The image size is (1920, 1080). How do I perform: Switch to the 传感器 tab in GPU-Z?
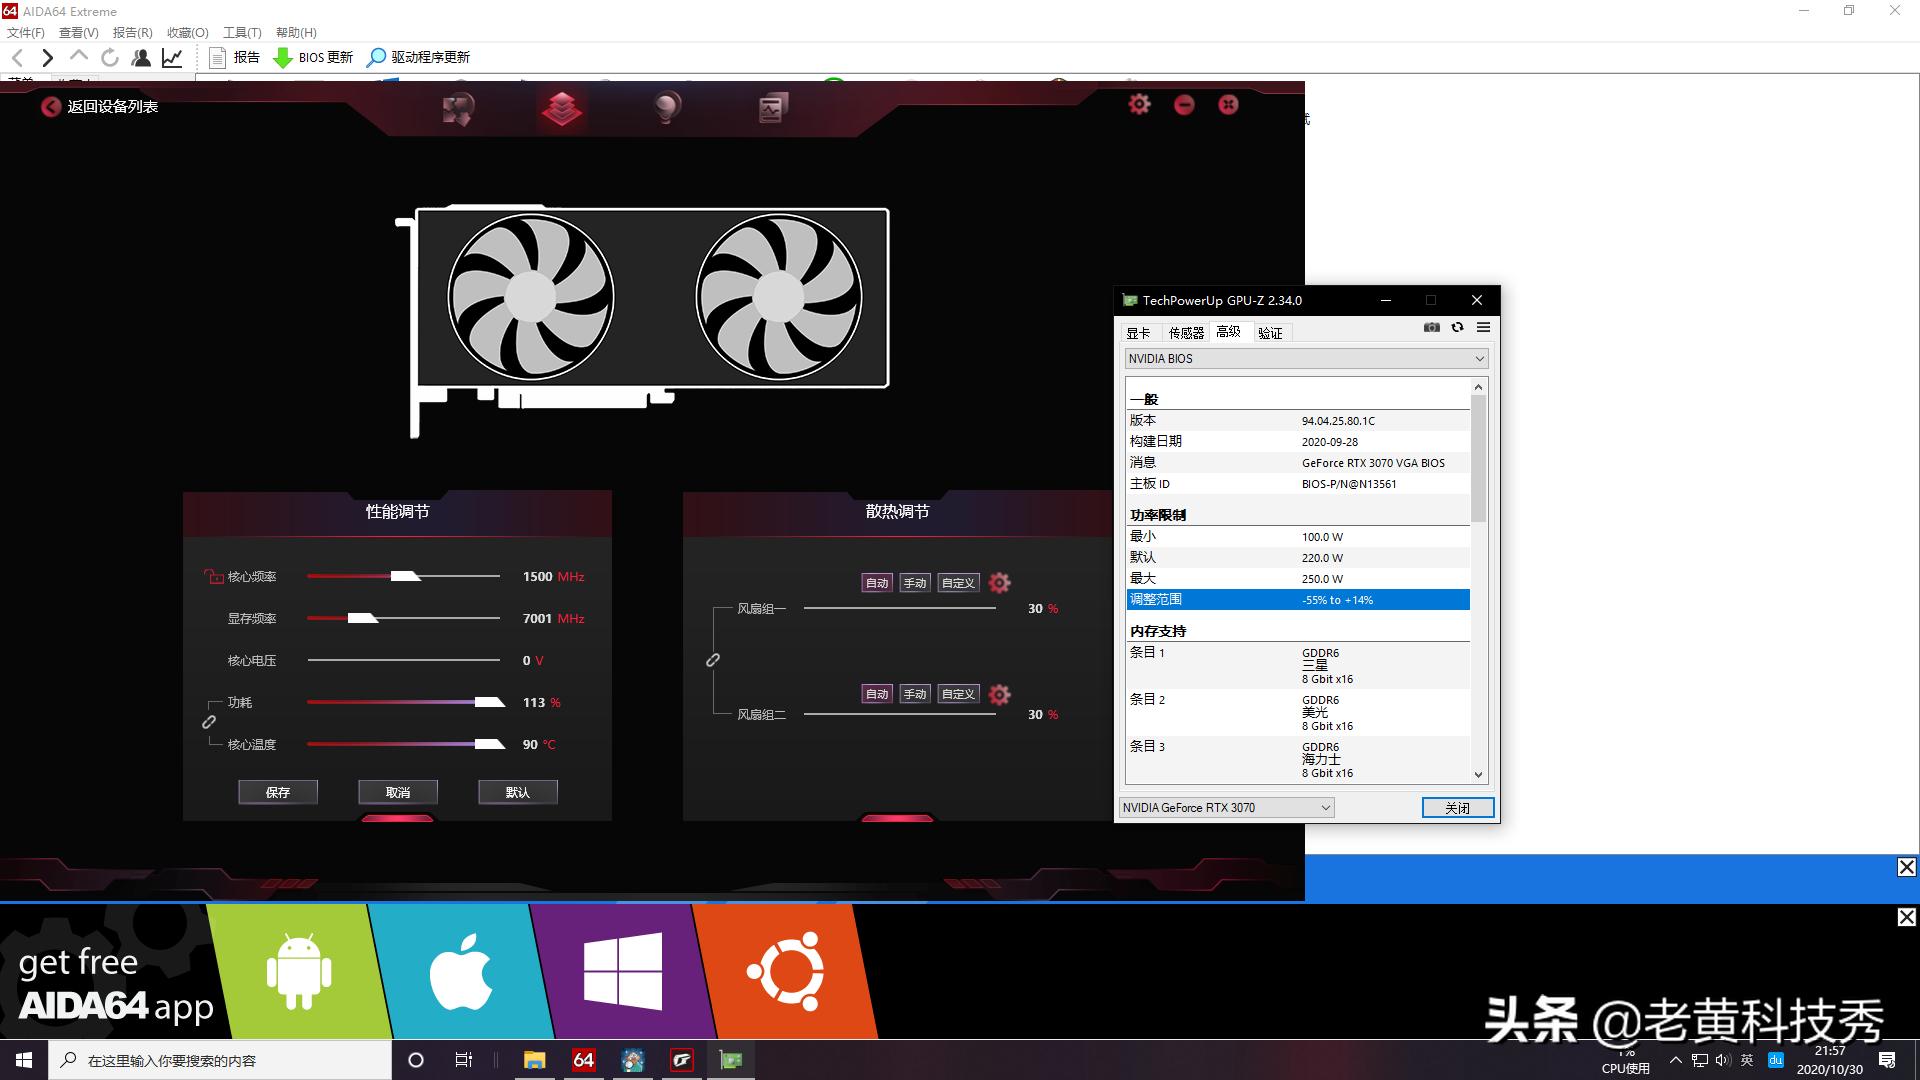pos(1186,333)
